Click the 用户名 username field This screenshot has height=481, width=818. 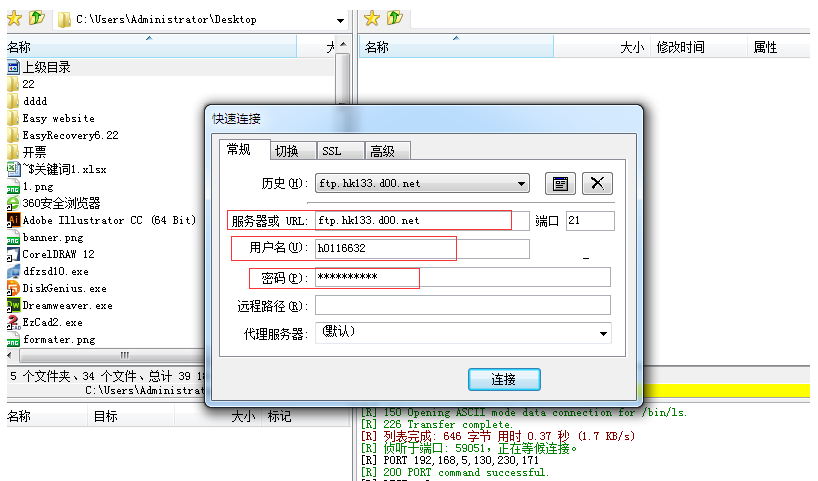pos(422,248)
